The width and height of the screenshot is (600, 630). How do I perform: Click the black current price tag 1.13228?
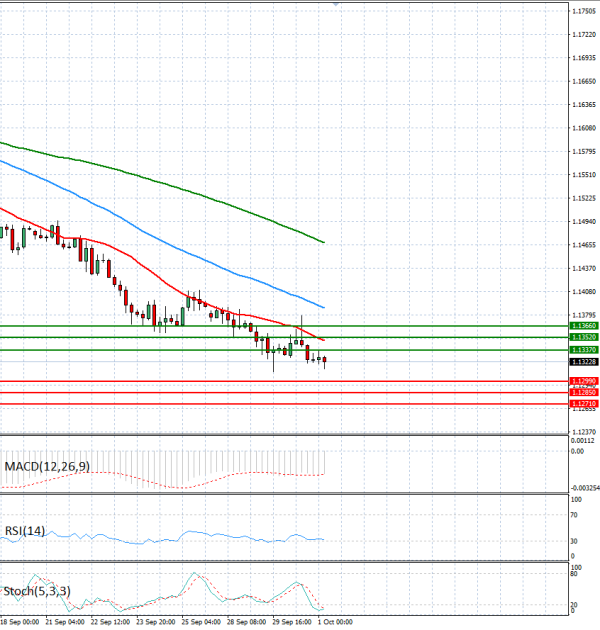coord(585,362)
